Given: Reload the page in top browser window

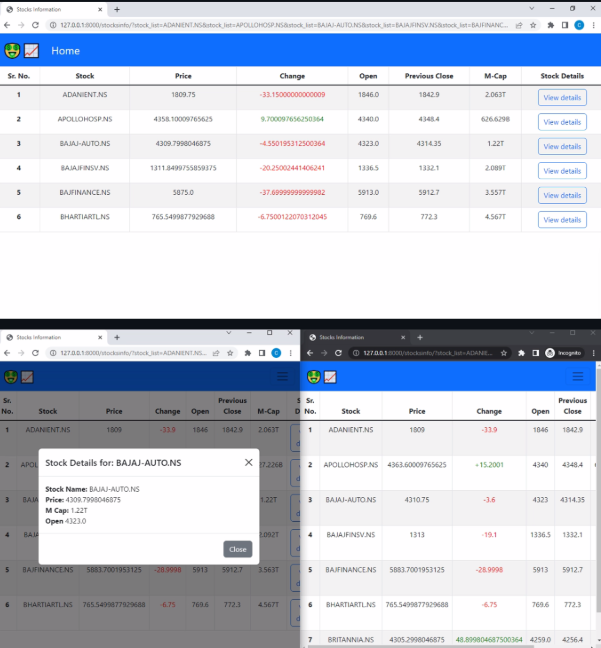Looking at the screenshot, I should 36,25.
